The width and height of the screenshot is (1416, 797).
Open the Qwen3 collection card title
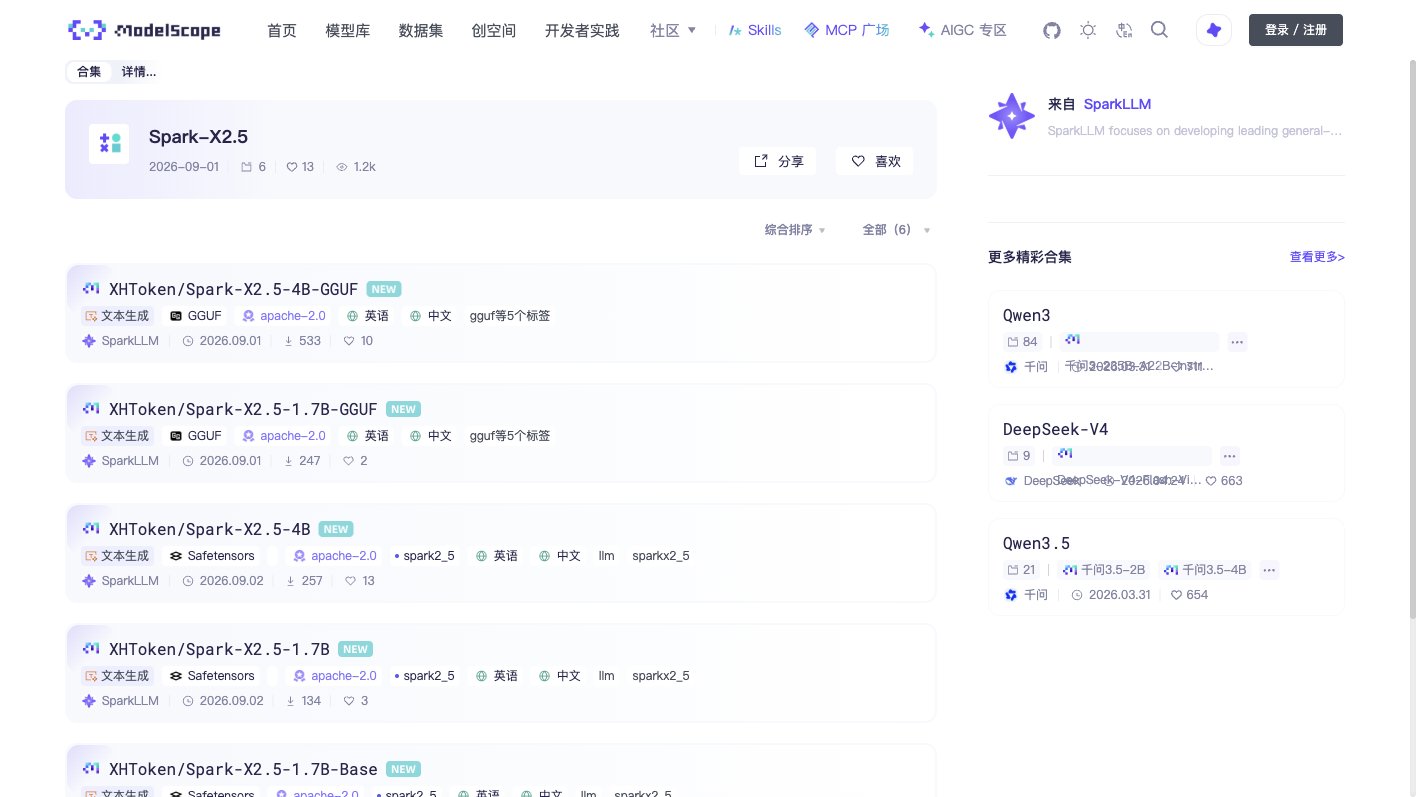click(x=1027, y=315)
